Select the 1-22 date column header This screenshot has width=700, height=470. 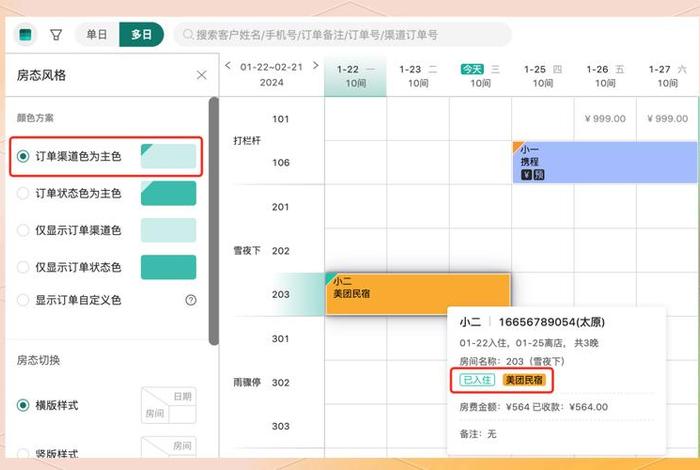click(x=355, y=76)
